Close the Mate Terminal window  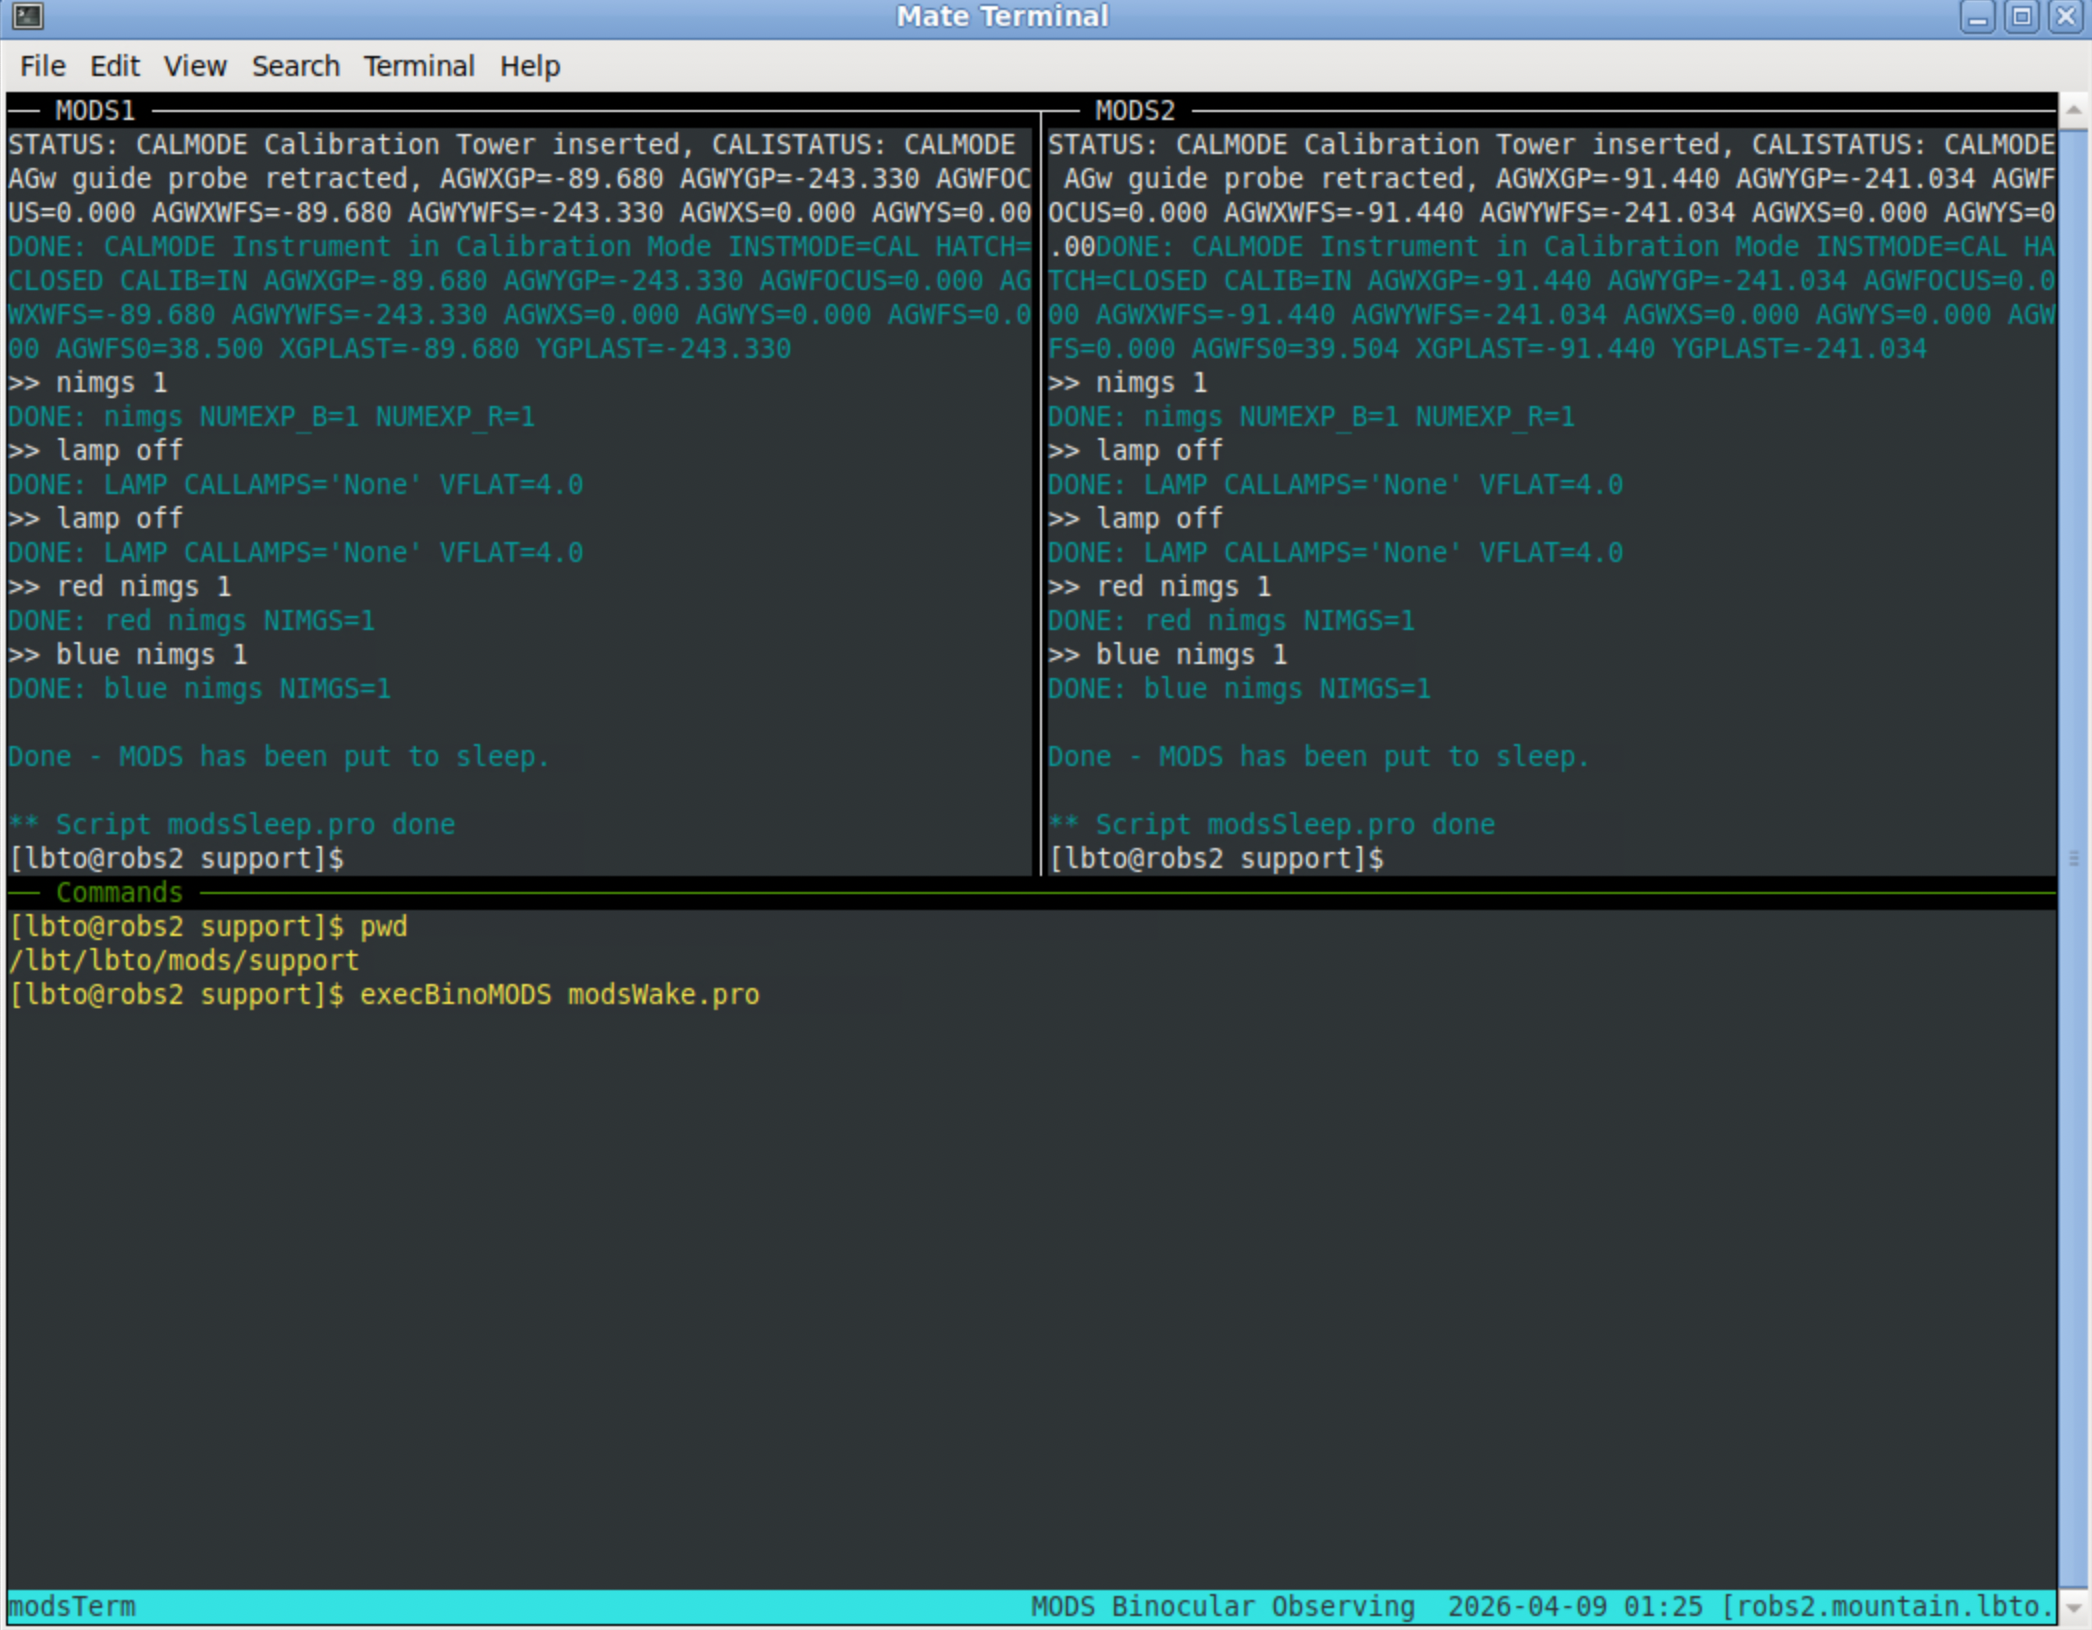pyautogui.click(x=2065, y=17)
